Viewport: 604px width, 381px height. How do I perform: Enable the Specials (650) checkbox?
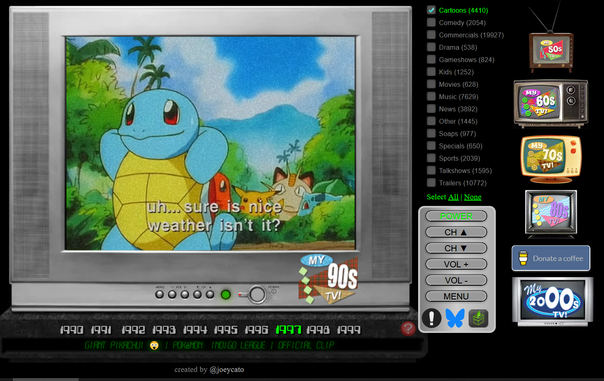431,146
